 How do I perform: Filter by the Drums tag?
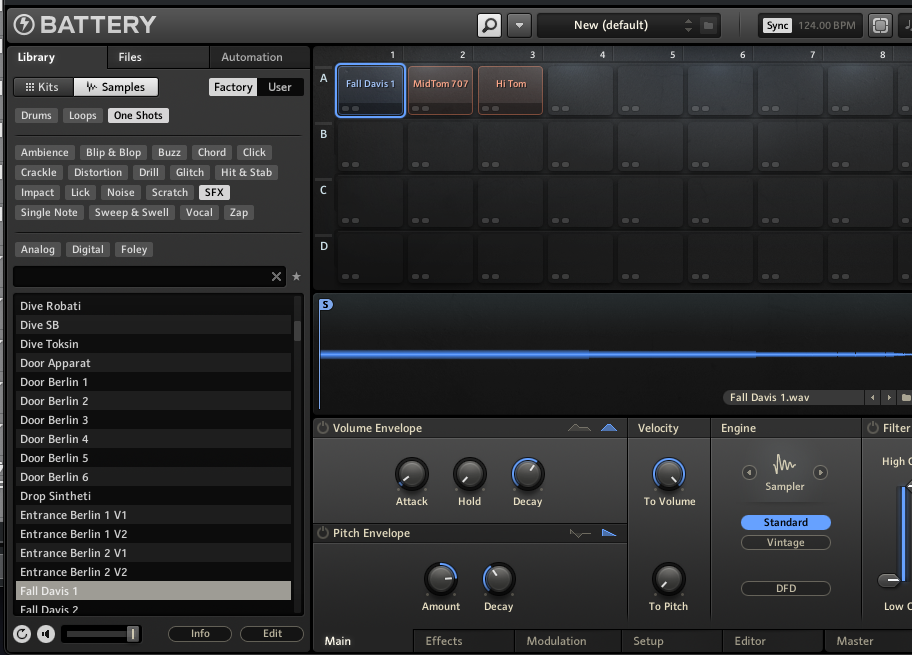pyautogui.click(x=36, y=115)
